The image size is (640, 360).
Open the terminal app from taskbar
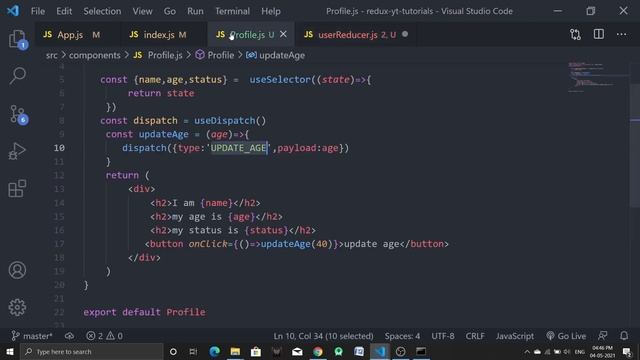click(x=421, y=351)
